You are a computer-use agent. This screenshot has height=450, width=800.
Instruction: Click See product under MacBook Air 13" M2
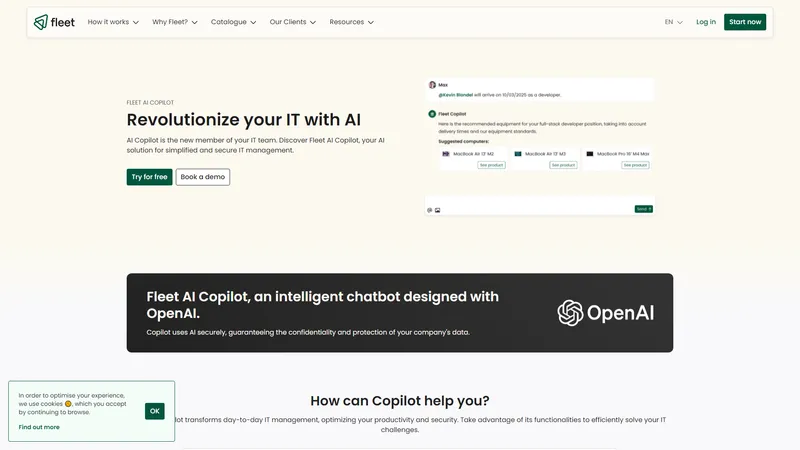(x=491, y=165)
